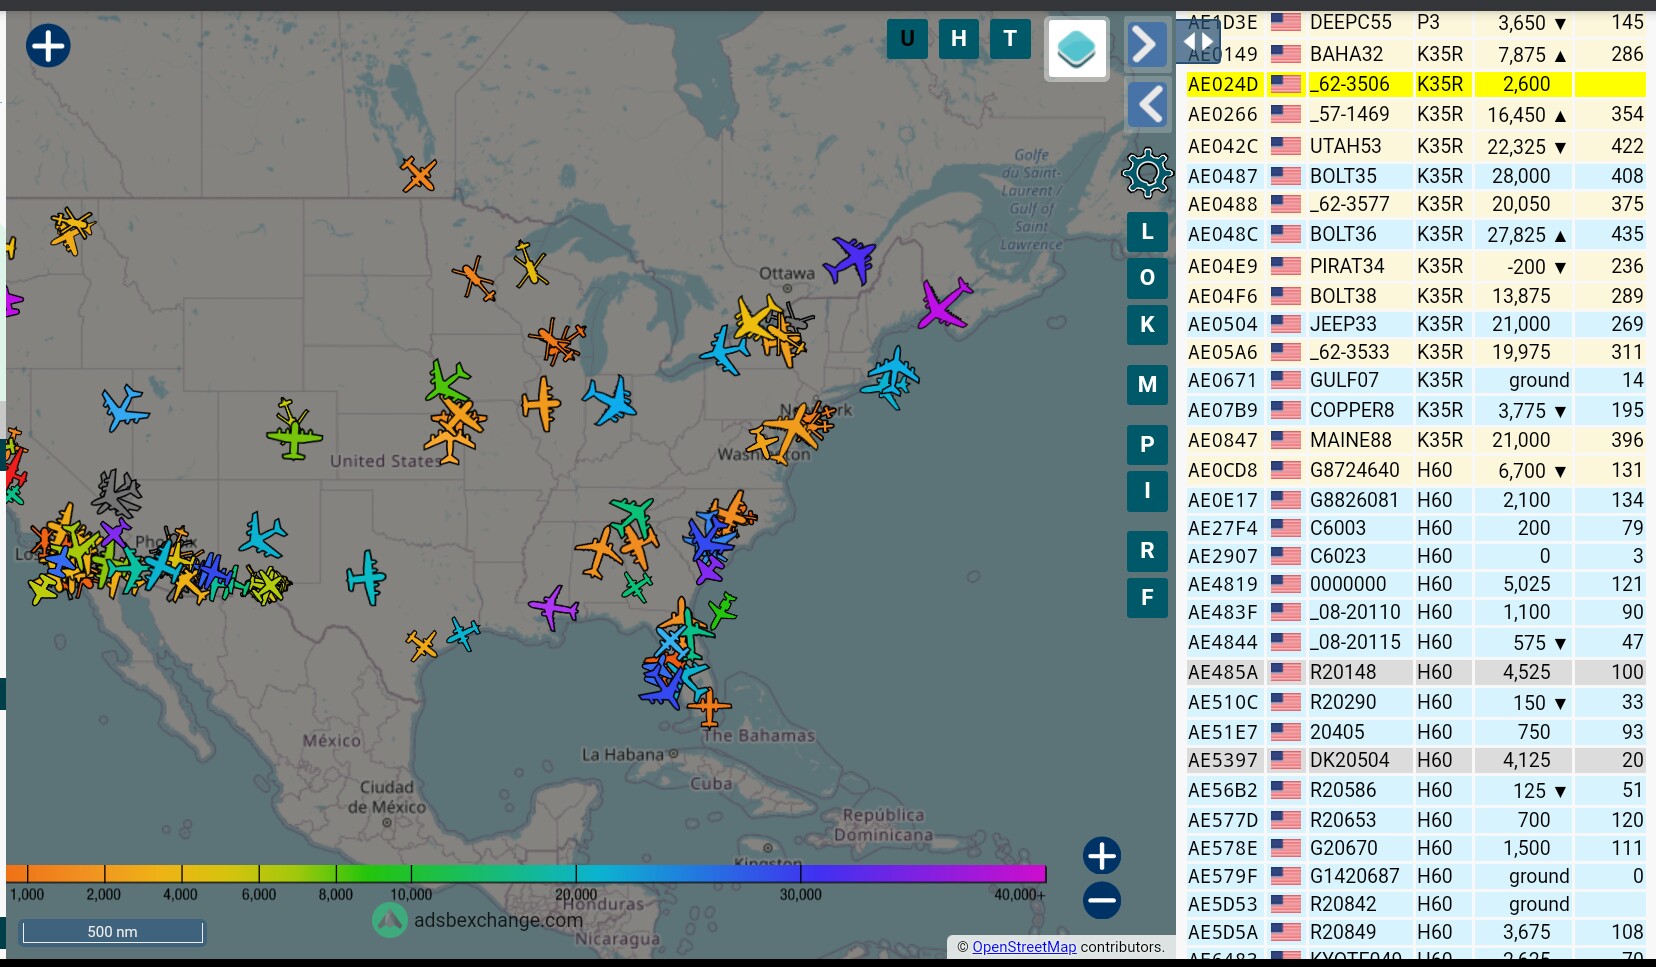Toggle the U filter button
1656x967 pixels.
click(x=907, y=39)
